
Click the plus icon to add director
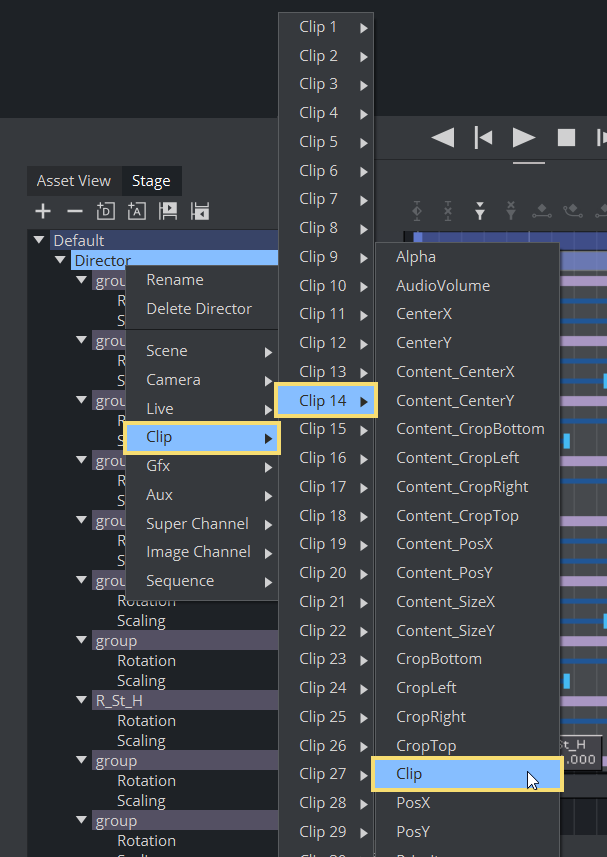pyautogui.click(x=42, y=211)
